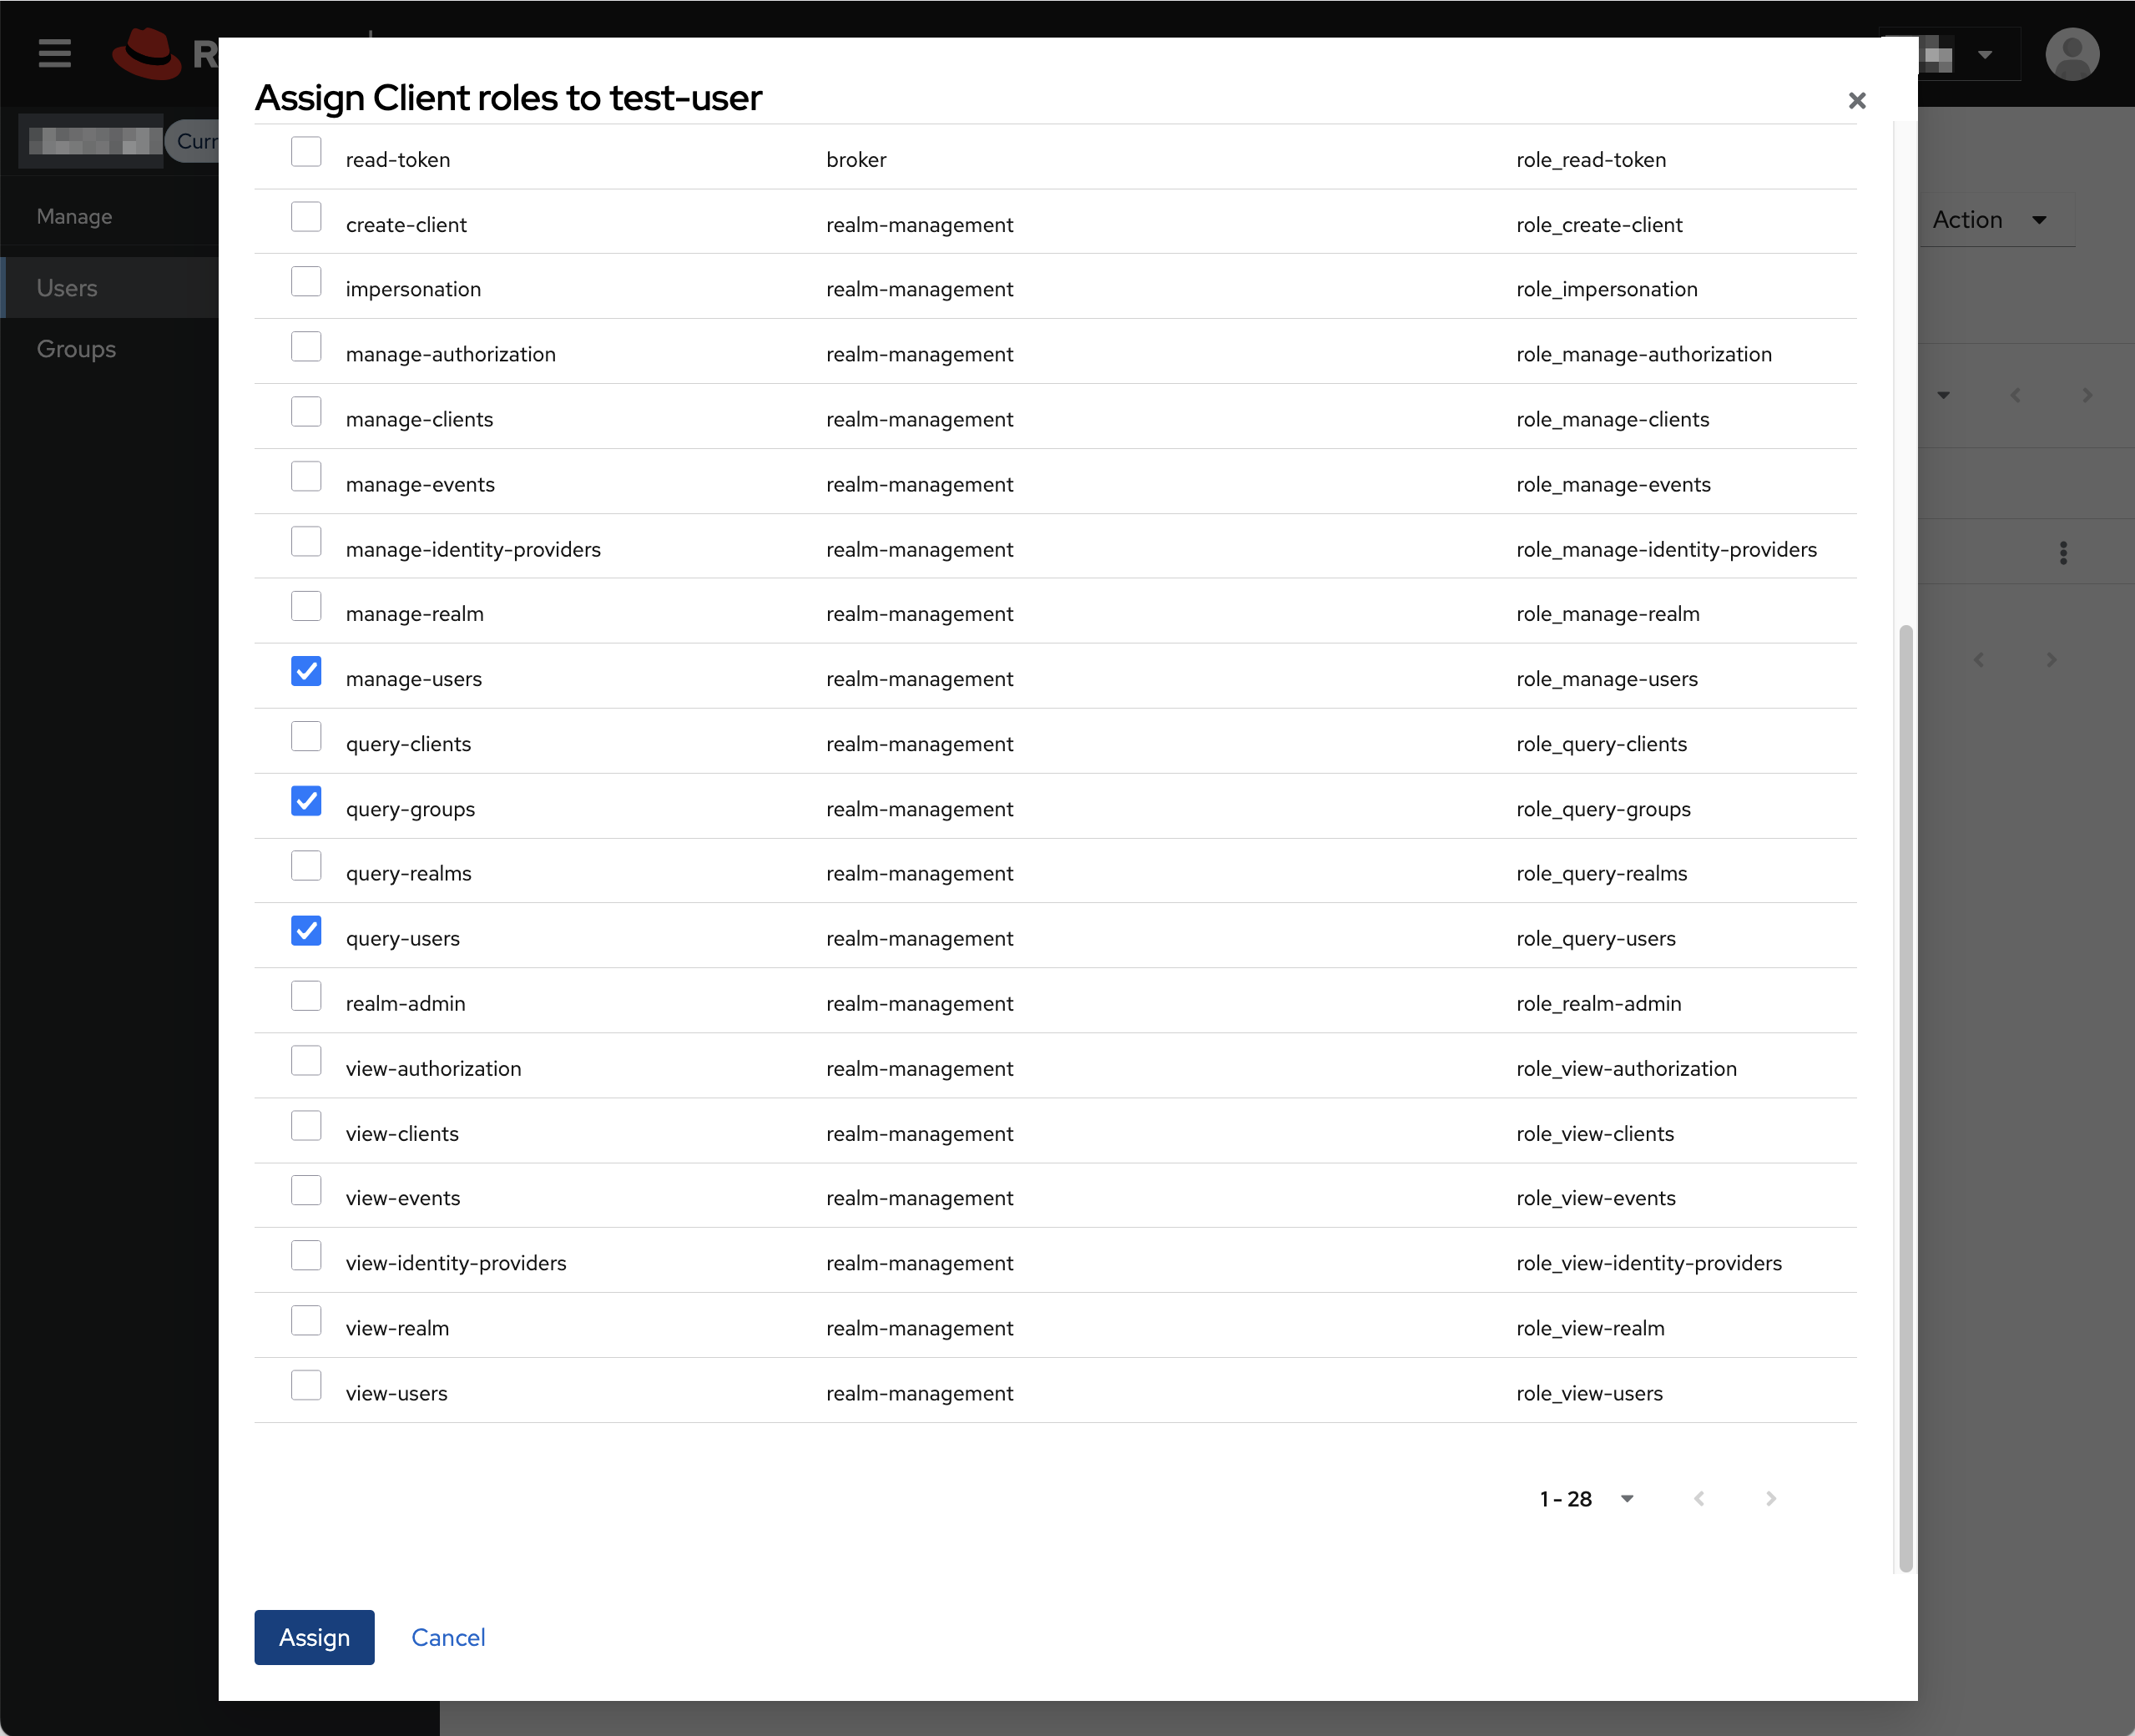Click the role_view-users description
The image size is (2135, 1736).
point(1589,1393)
